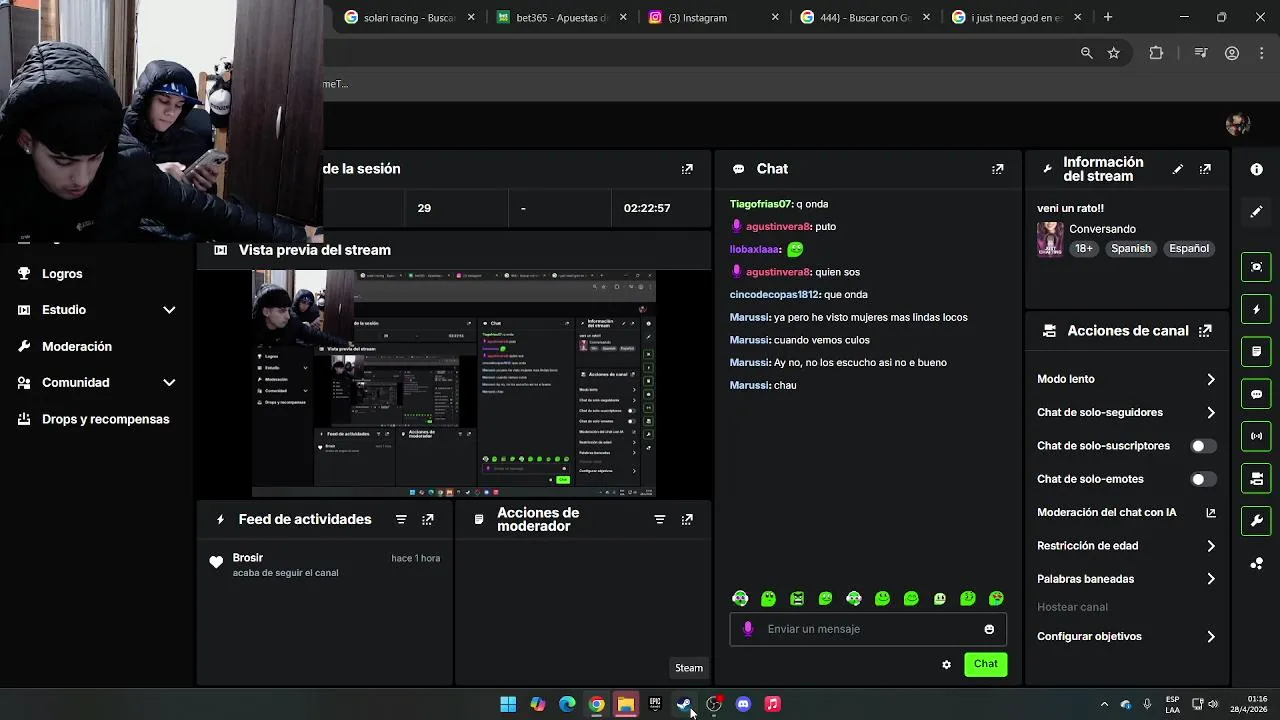Toggle the stream preview rail icon
1280x720 pixels.
coord(1257,267)
